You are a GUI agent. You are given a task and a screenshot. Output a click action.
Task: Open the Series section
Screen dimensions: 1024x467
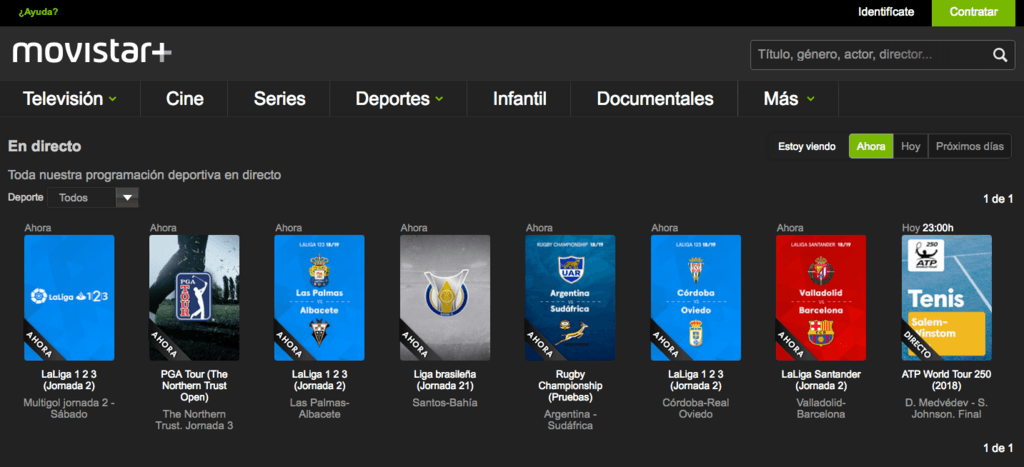pyautogui.click(x=279, y=99)
